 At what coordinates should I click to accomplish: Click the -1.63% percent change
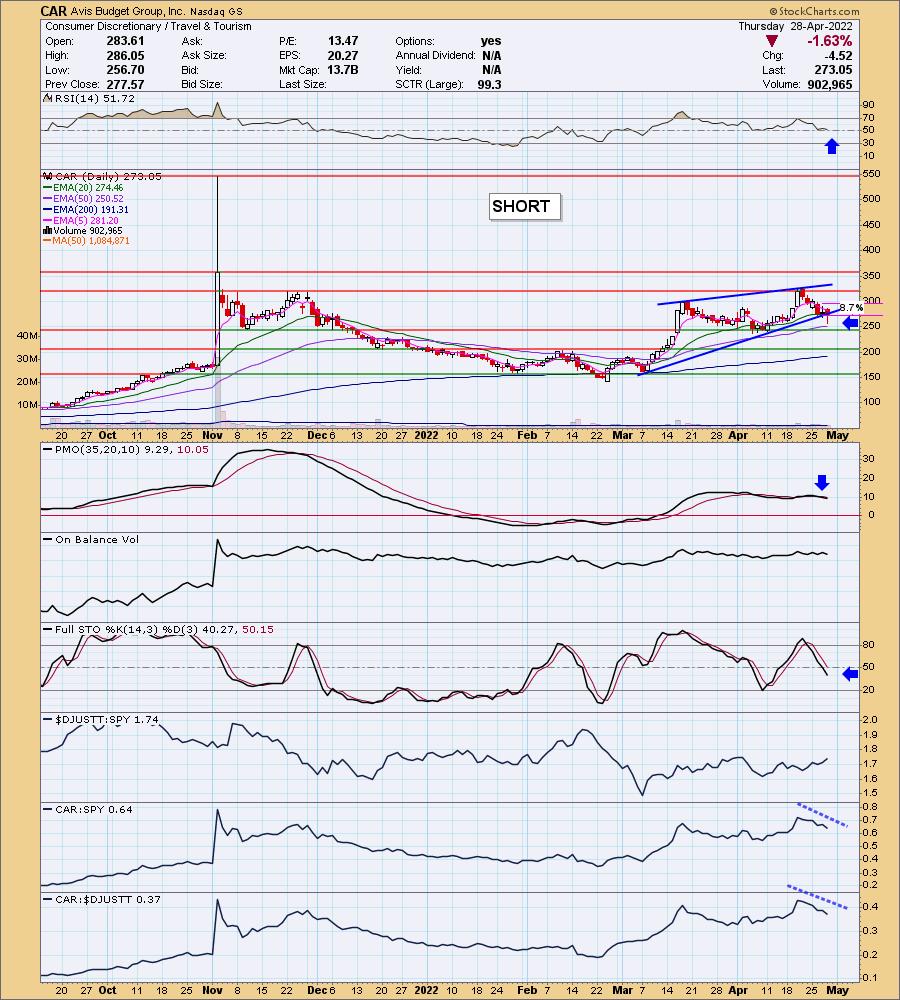click(x=829, y=41)
